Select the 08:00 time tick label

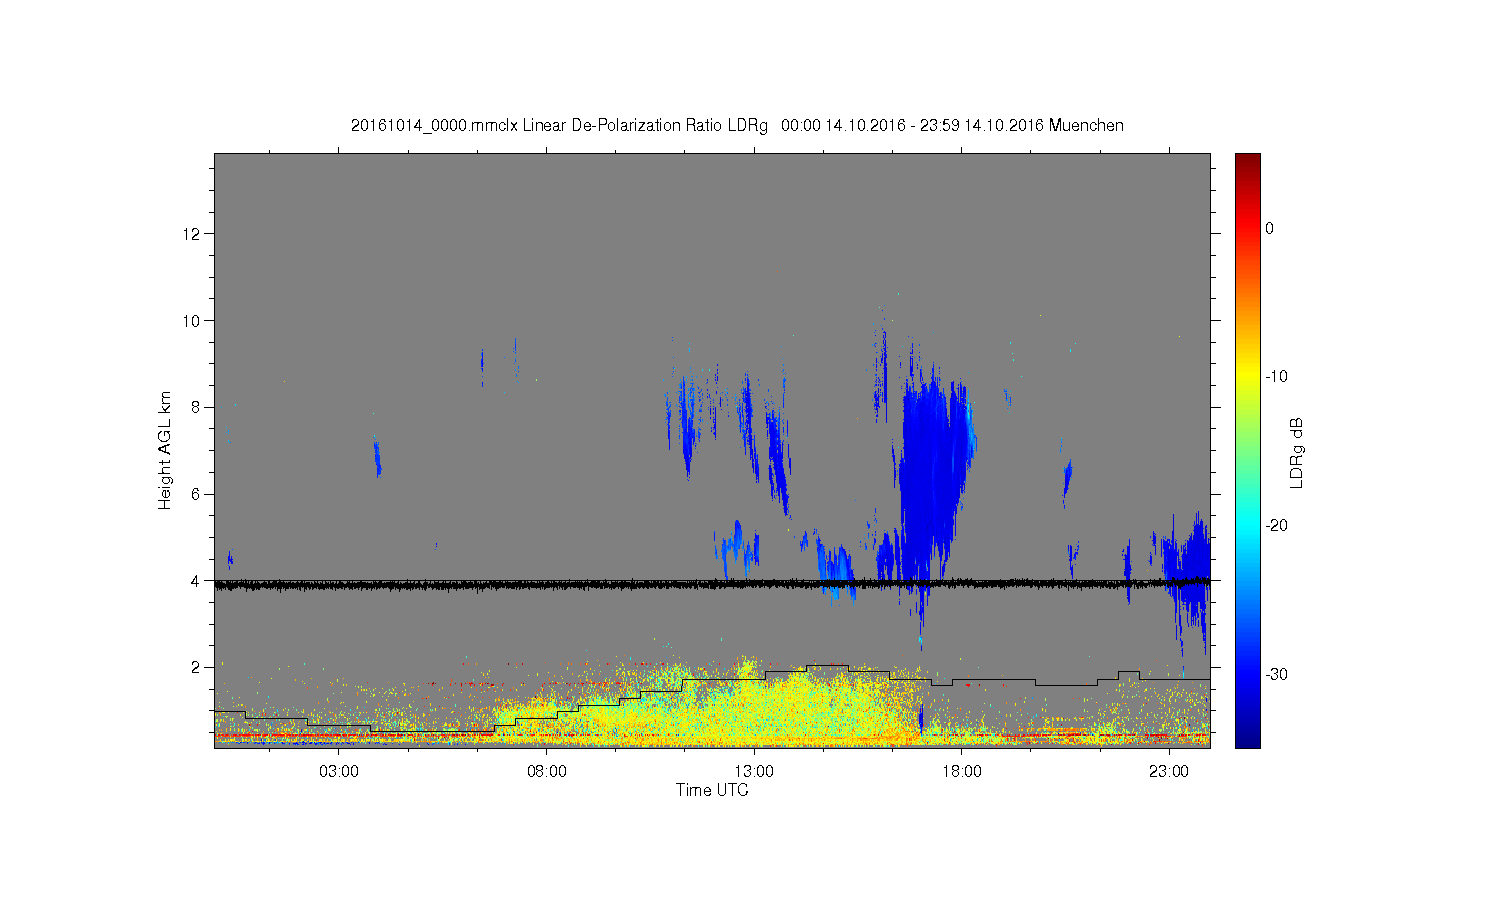pyautogui.click(x=547, y=772)
